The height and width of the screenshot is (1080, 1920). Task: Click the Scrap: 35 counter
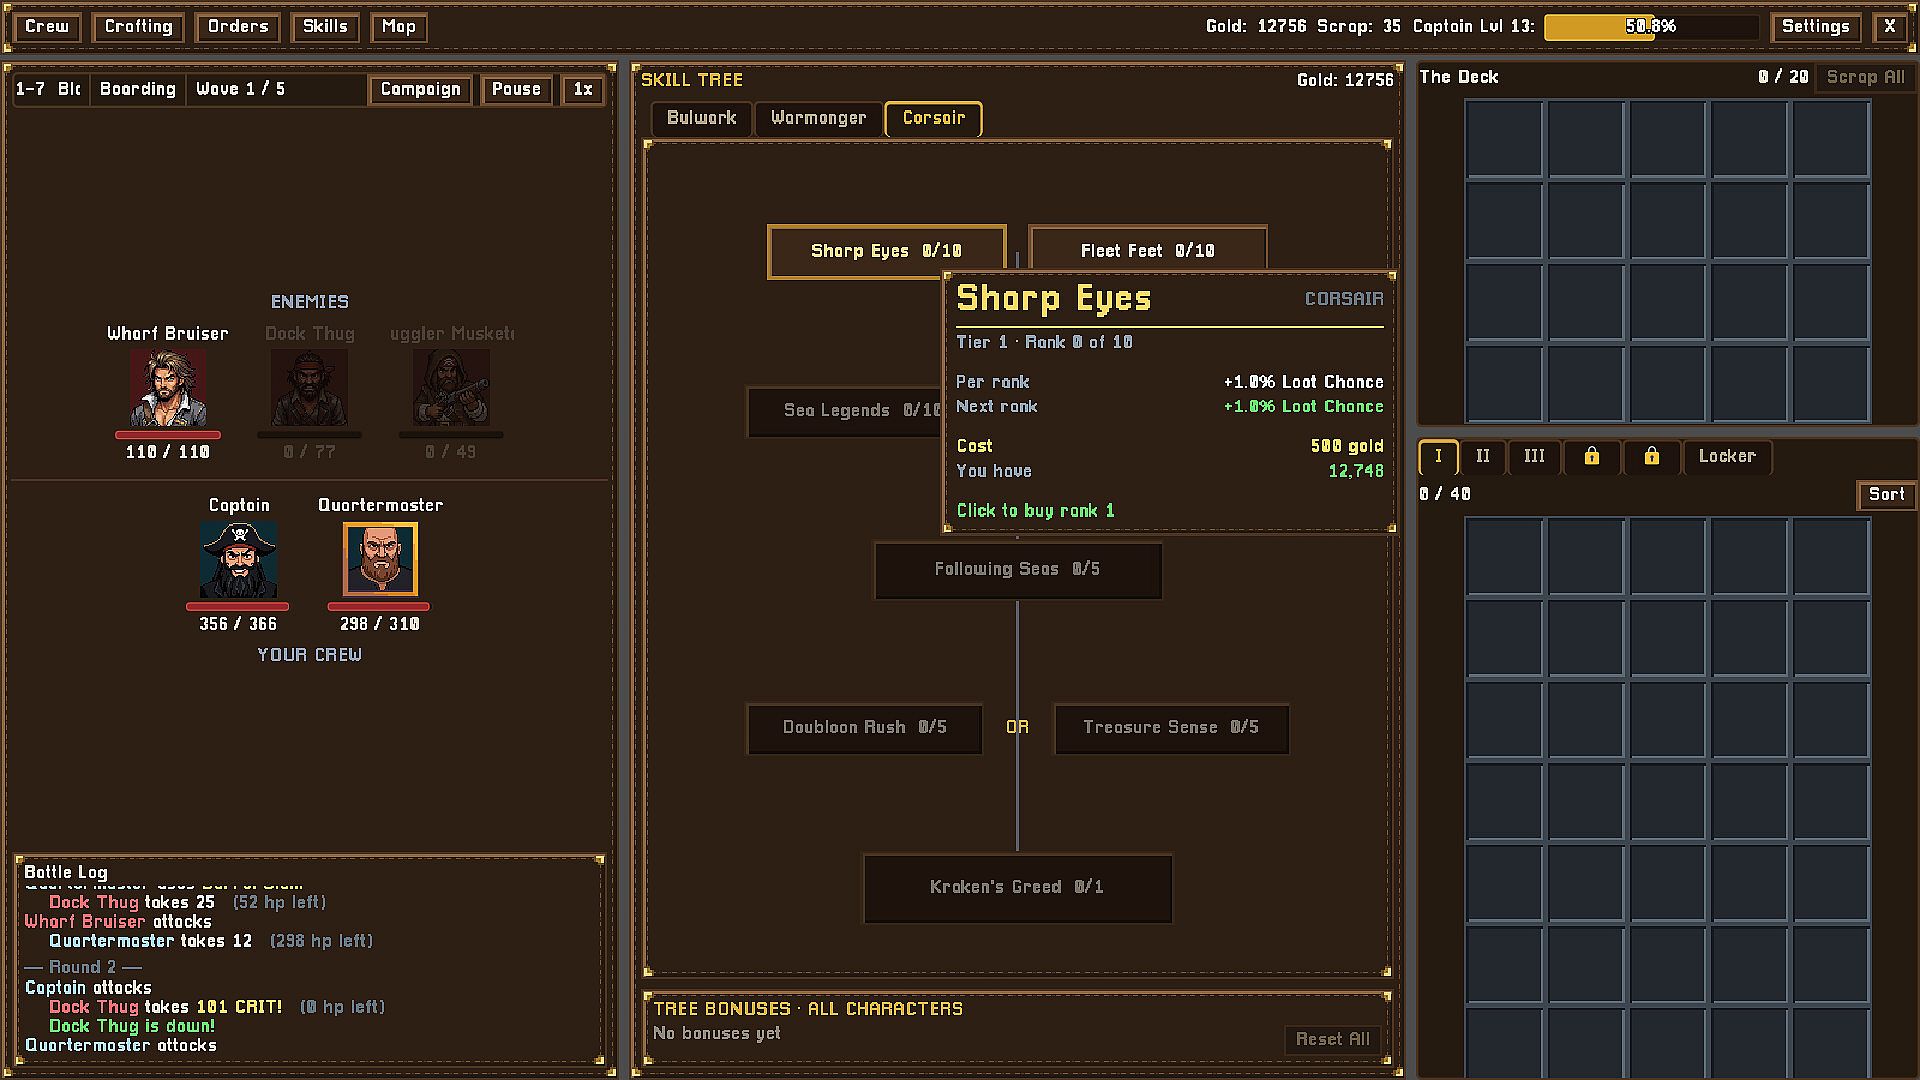click(x=1359, y=27)
